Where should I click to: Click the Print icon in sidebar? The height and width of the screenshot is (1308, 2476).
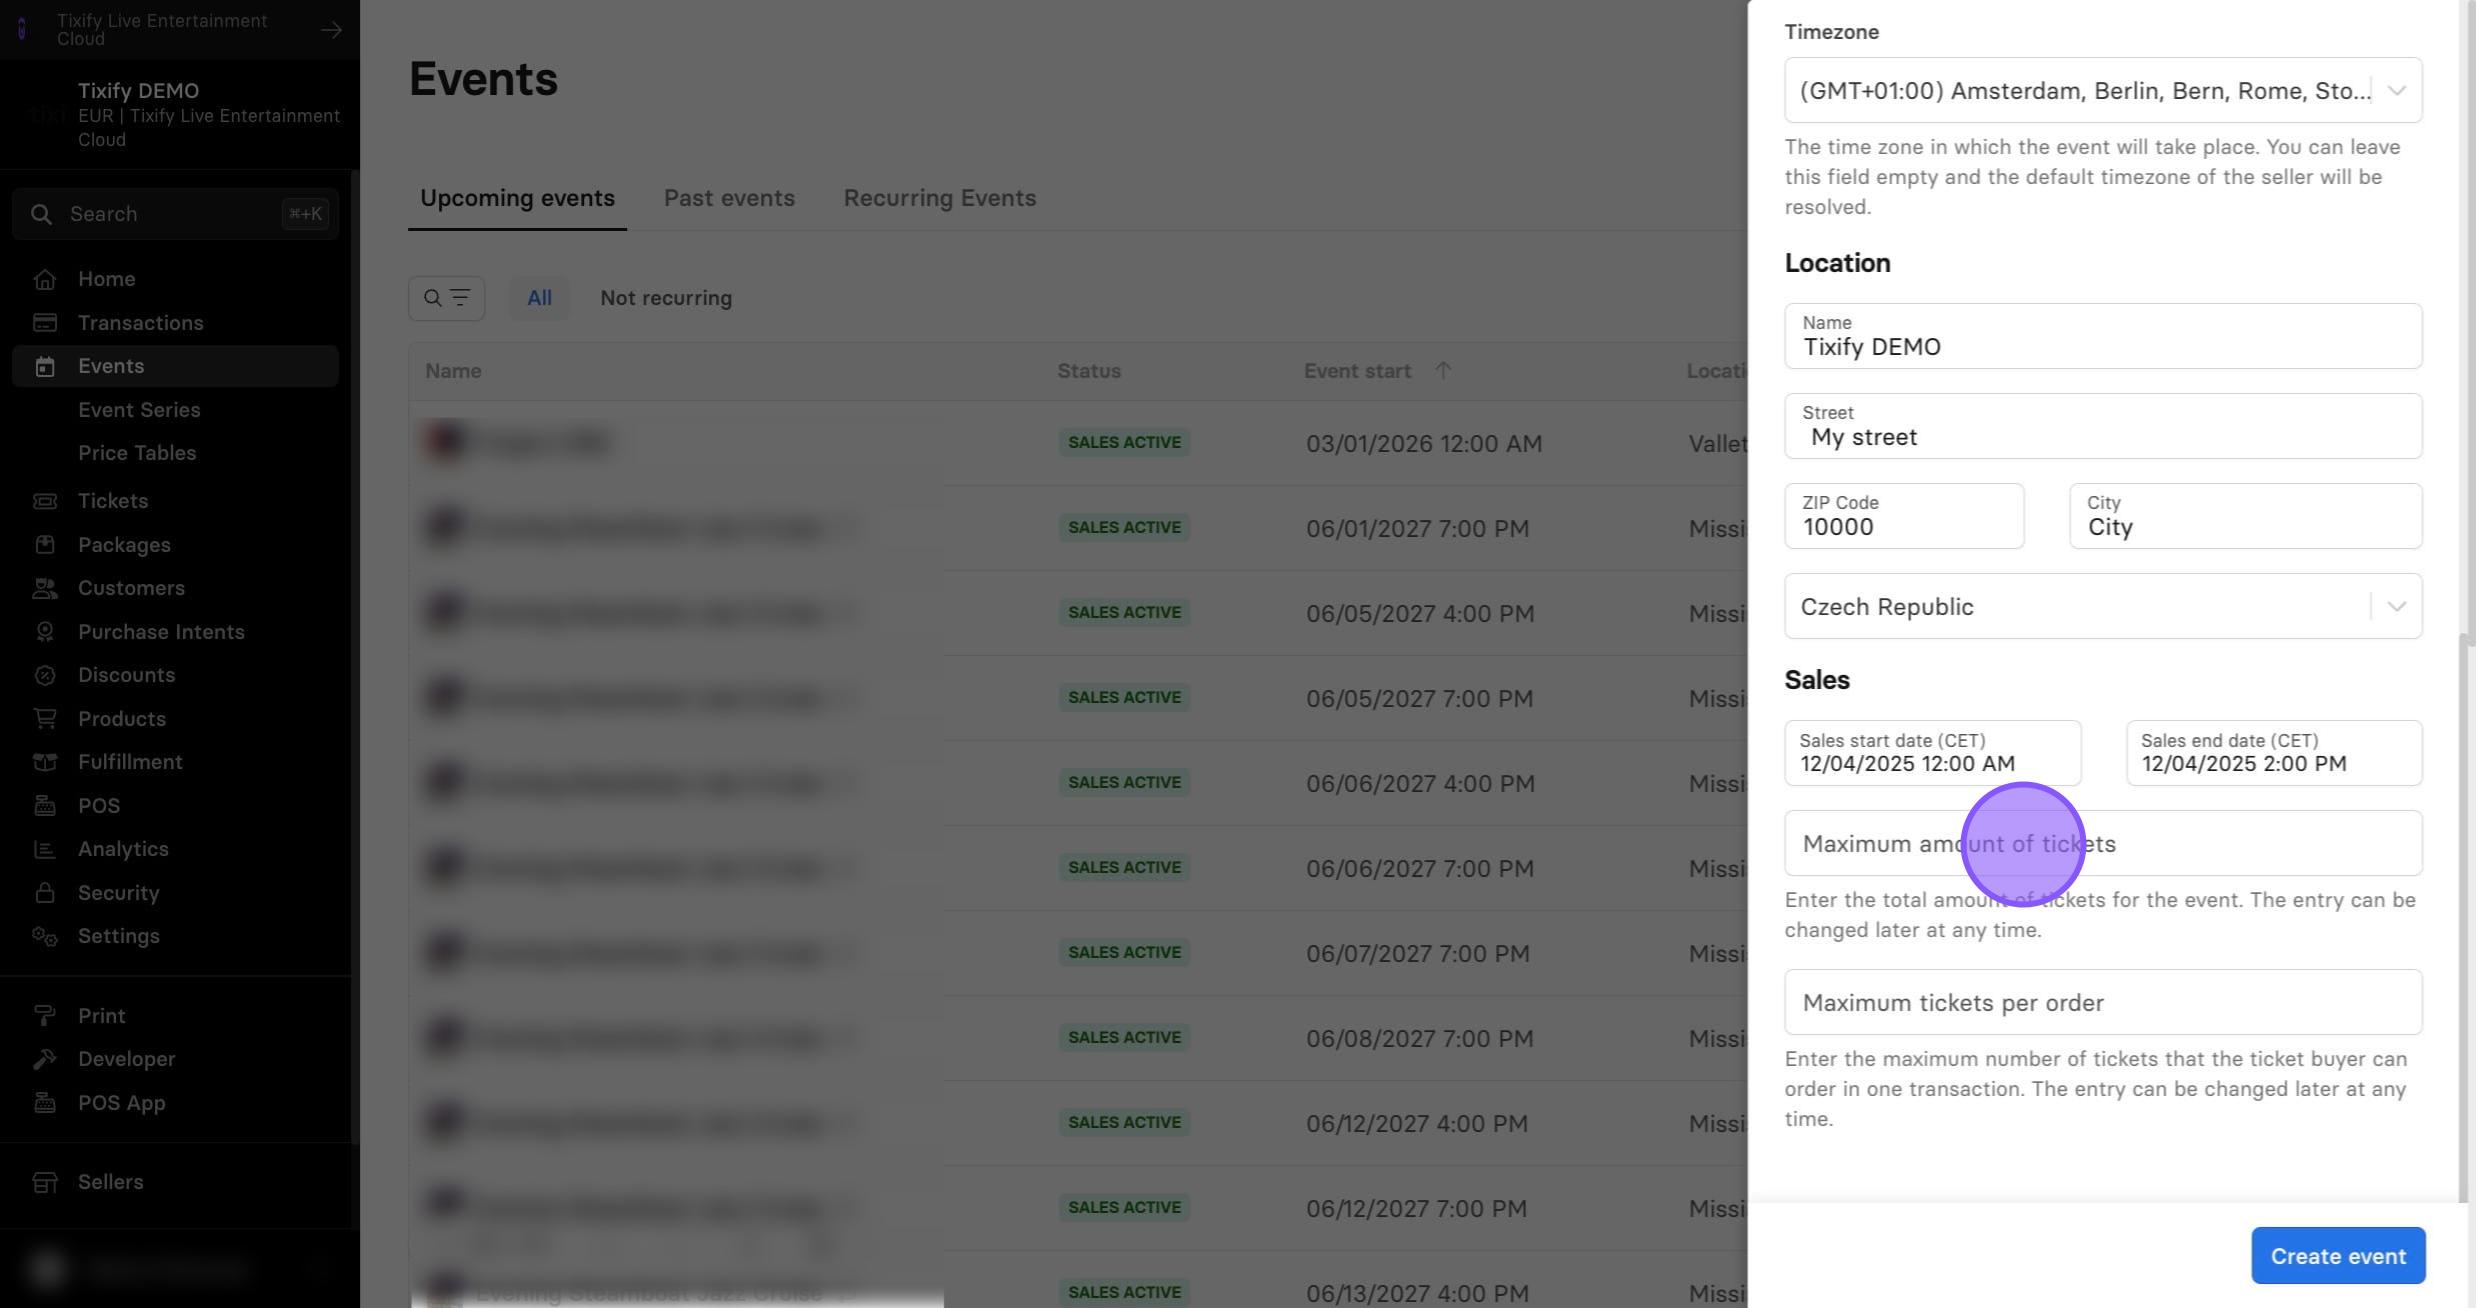tap(44, 1016)
